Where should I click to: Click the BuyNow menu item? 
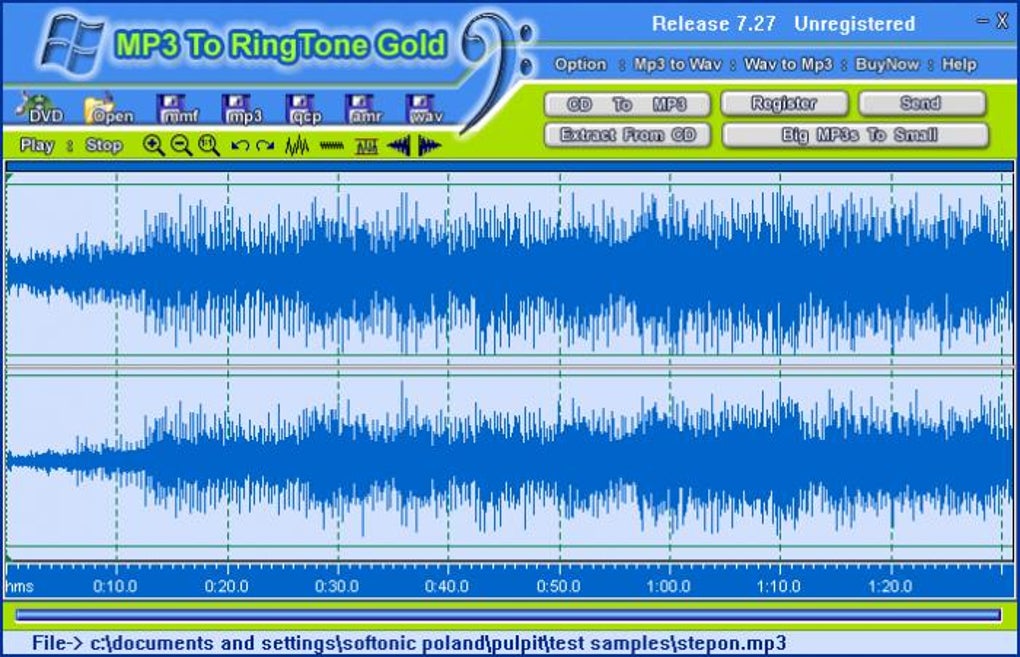(x=887, y=64)
